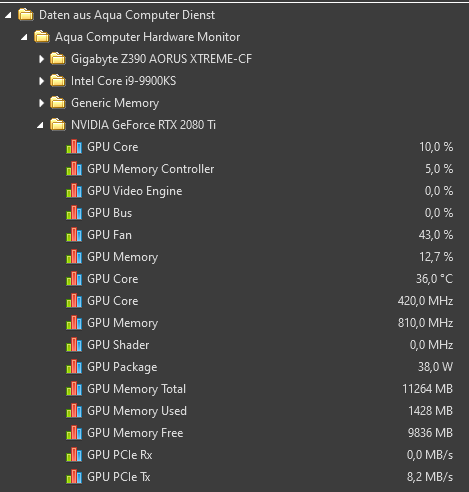The width and height of the screenshot is (469, 492).
Task: Select the GPU Video Engine sensor label
Action: tap(135, 191)
